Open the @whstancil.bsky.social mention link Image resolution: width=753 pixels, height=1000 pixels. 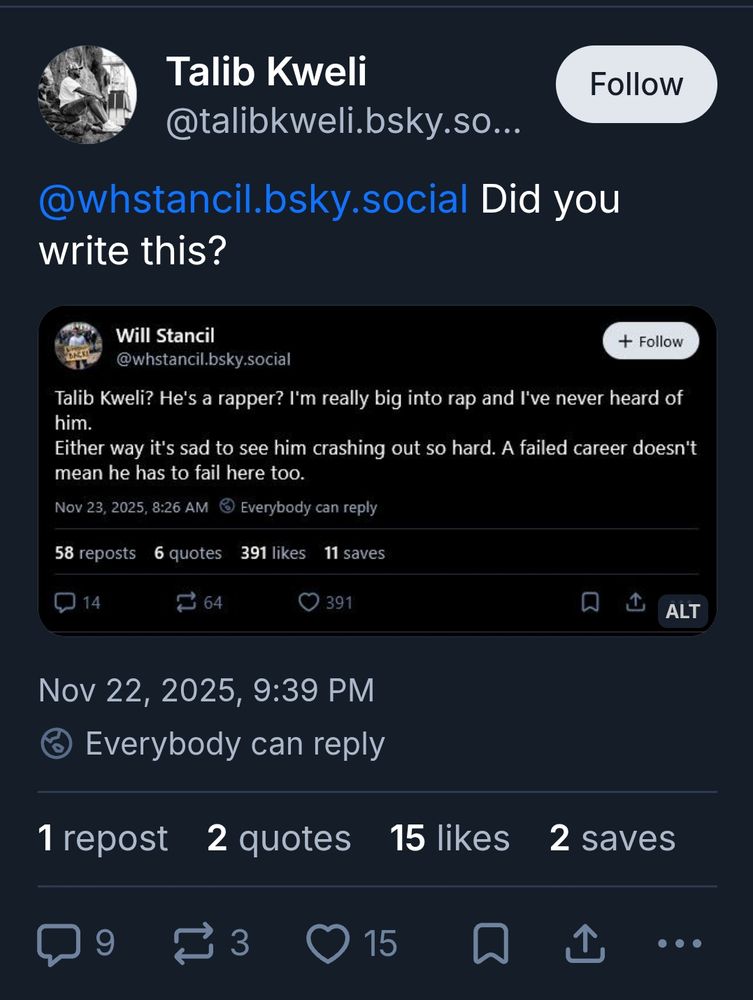click(253, 199)
